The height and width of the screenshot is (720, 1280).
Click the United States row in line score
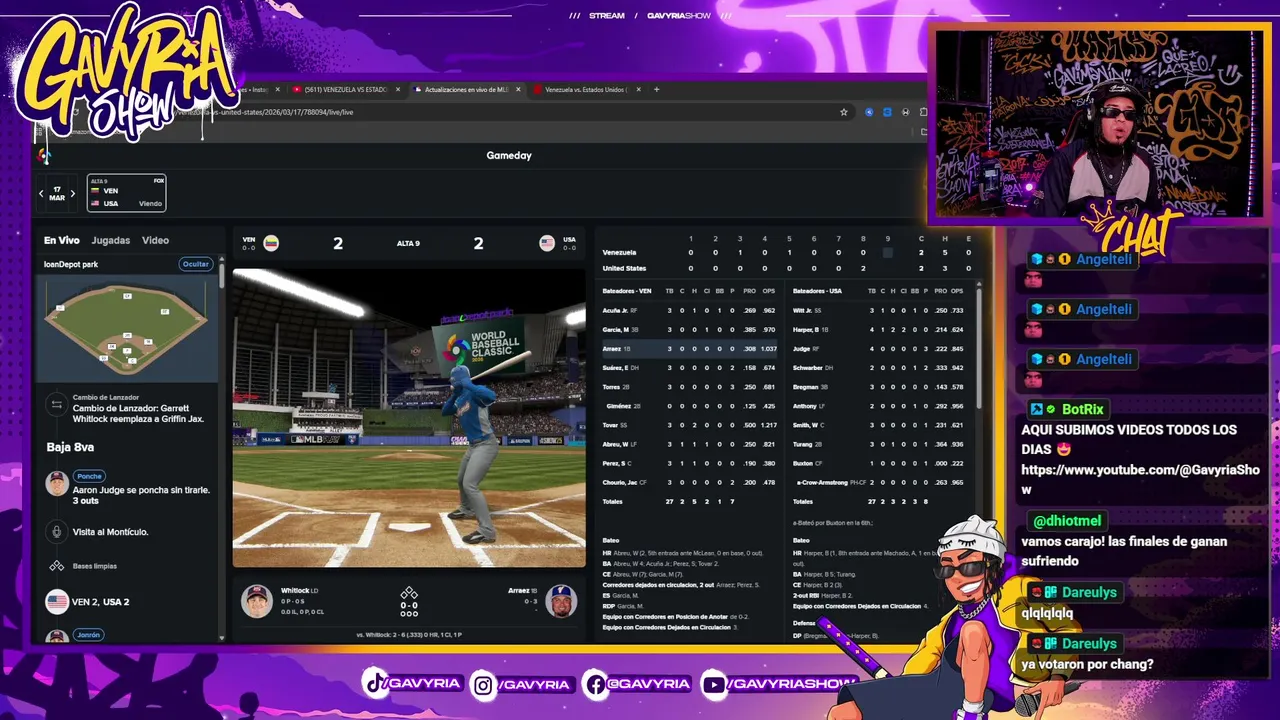787,268
